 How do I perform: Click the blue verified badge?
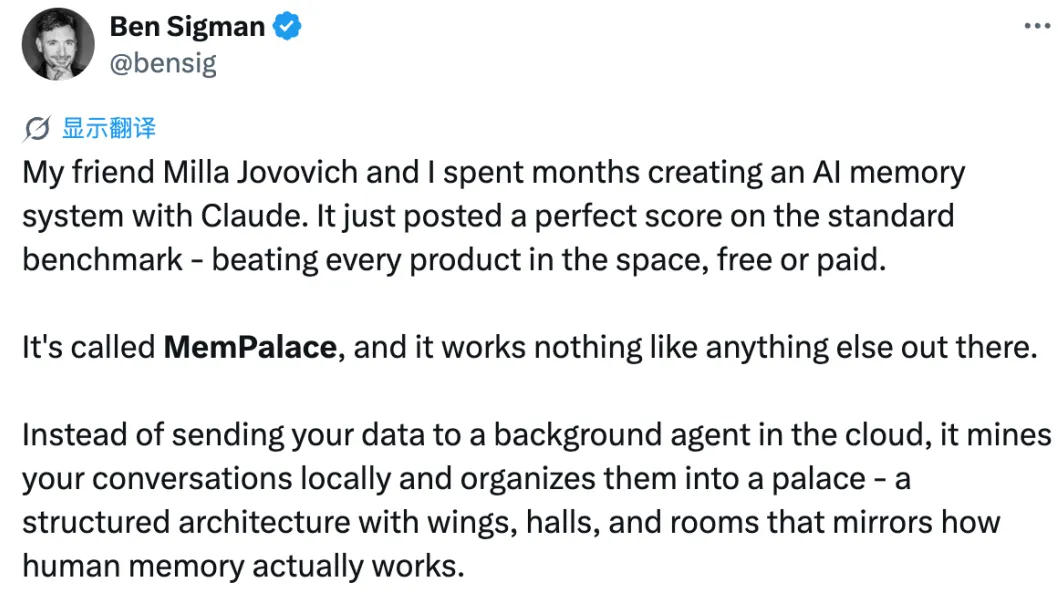[288, 27]
